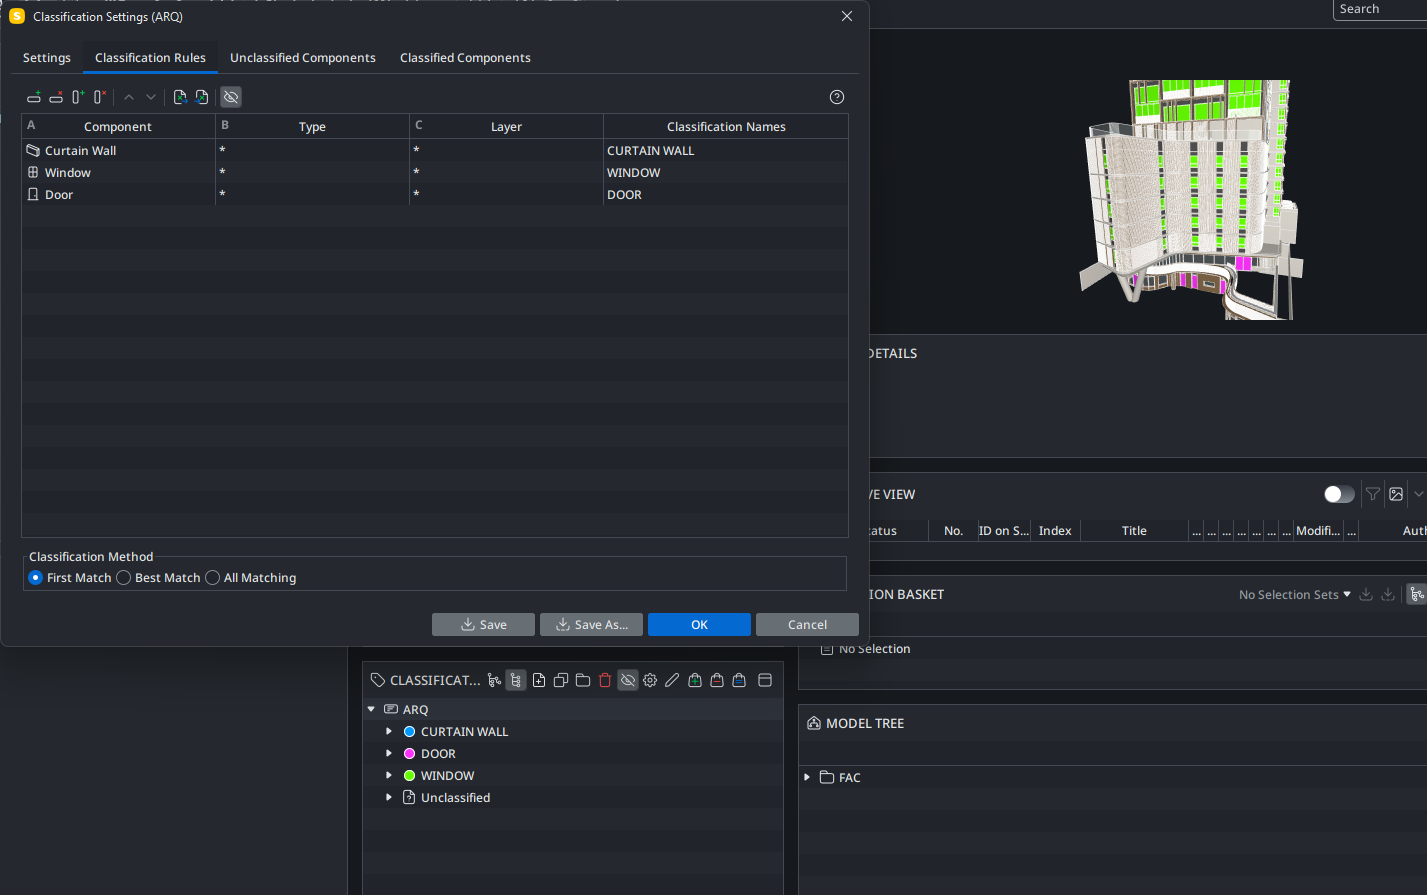The width and height of the screenshot is (1427, 895).
Task: Close the Classification Settings dialog
Action: click(847, 16)
